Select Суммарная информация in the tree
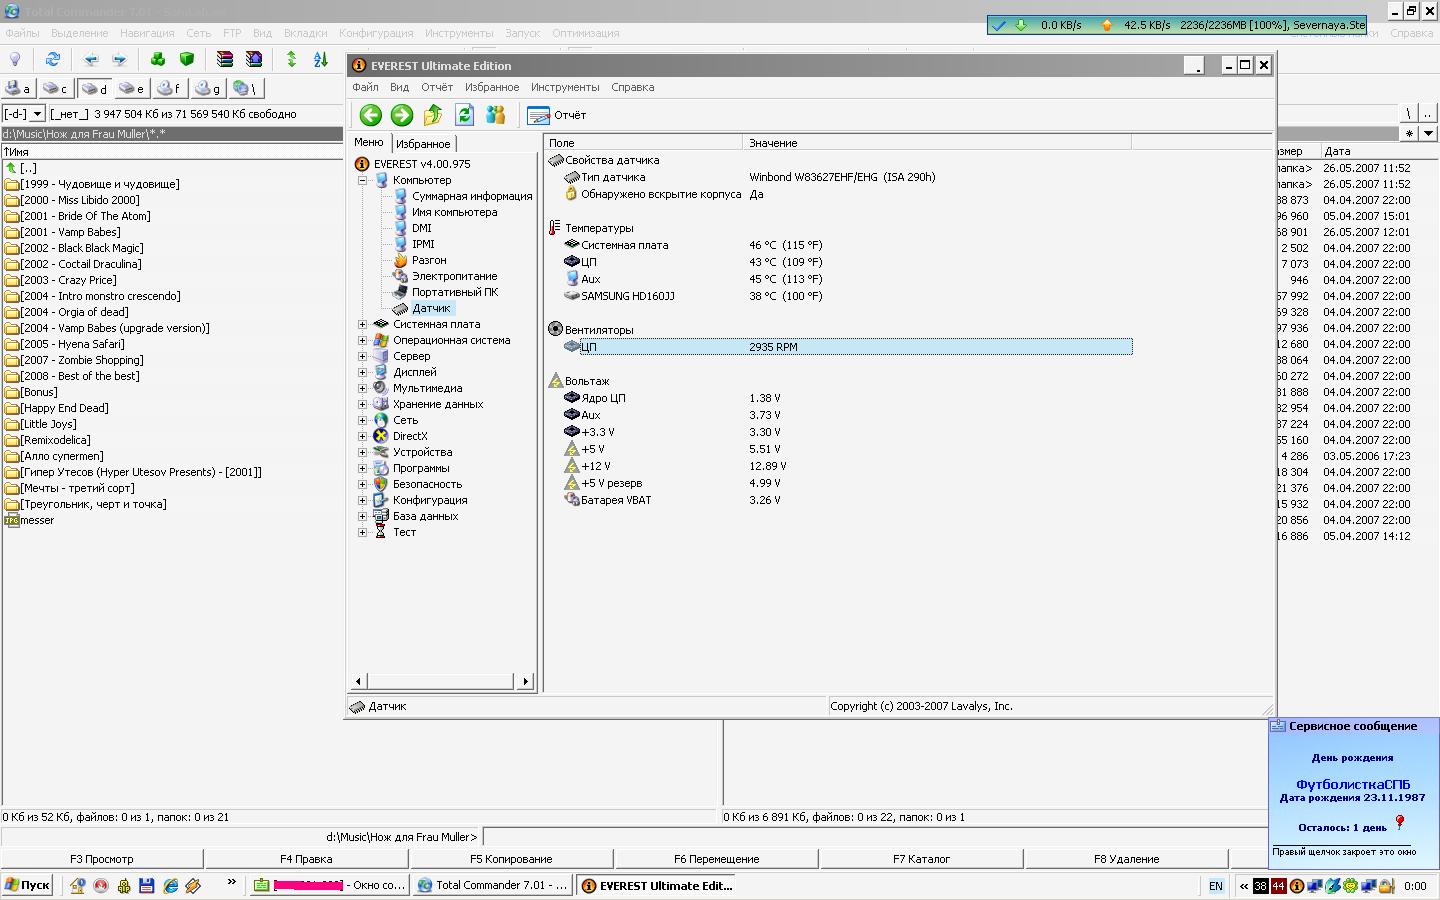 click(472, 196)
